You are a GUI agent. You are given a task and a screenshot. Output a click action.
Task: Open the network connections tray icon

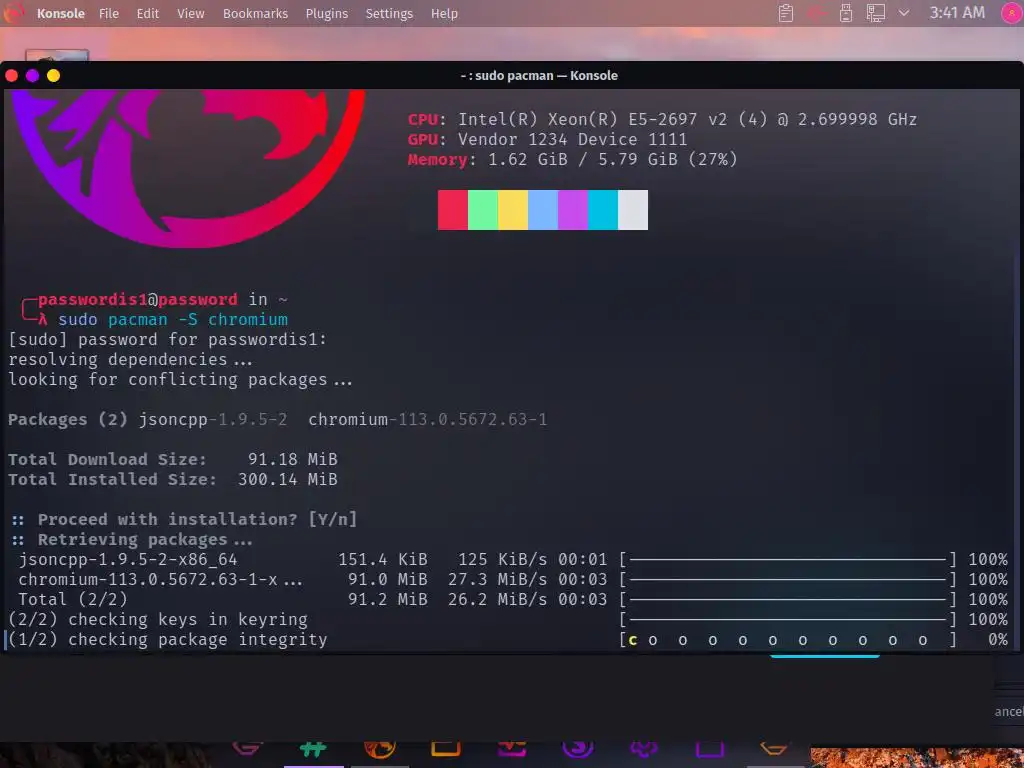876,13
